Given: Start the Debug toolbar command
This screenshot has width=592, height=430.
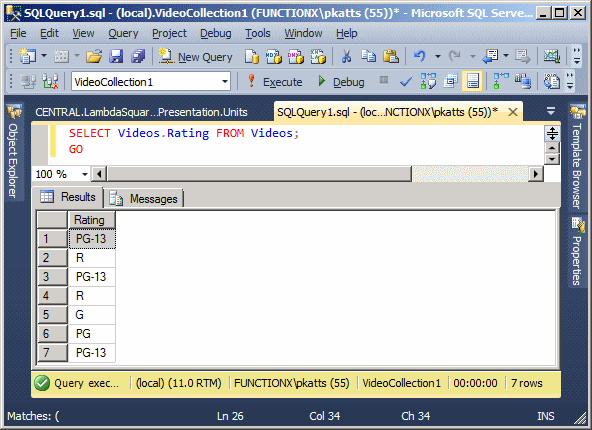Looking at the screenshot, I should [x=341, y=82].
